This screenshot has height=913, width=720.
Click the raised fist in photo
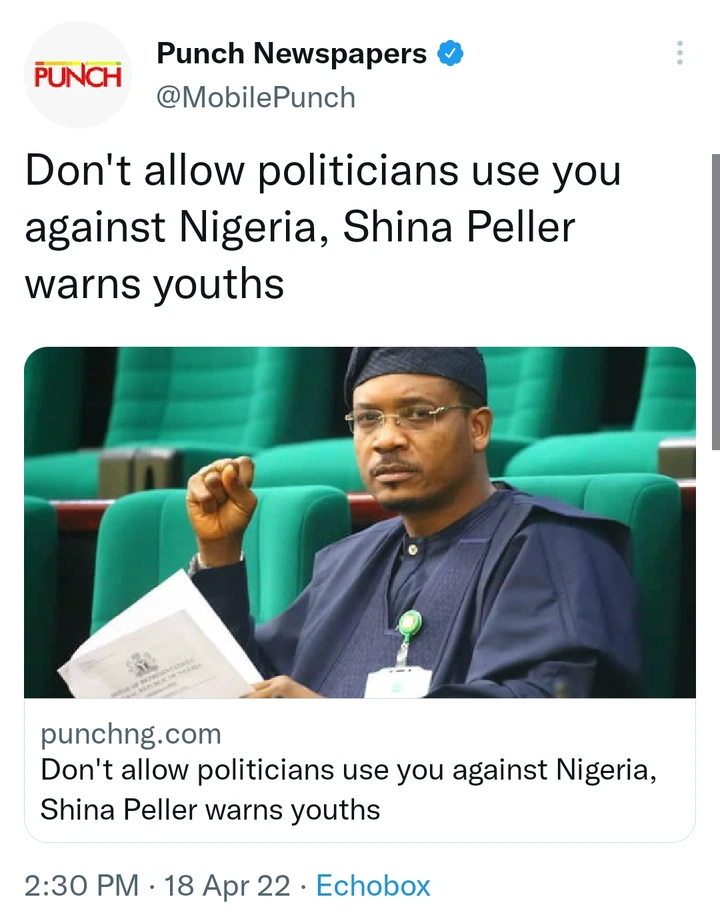click(222, 501)
